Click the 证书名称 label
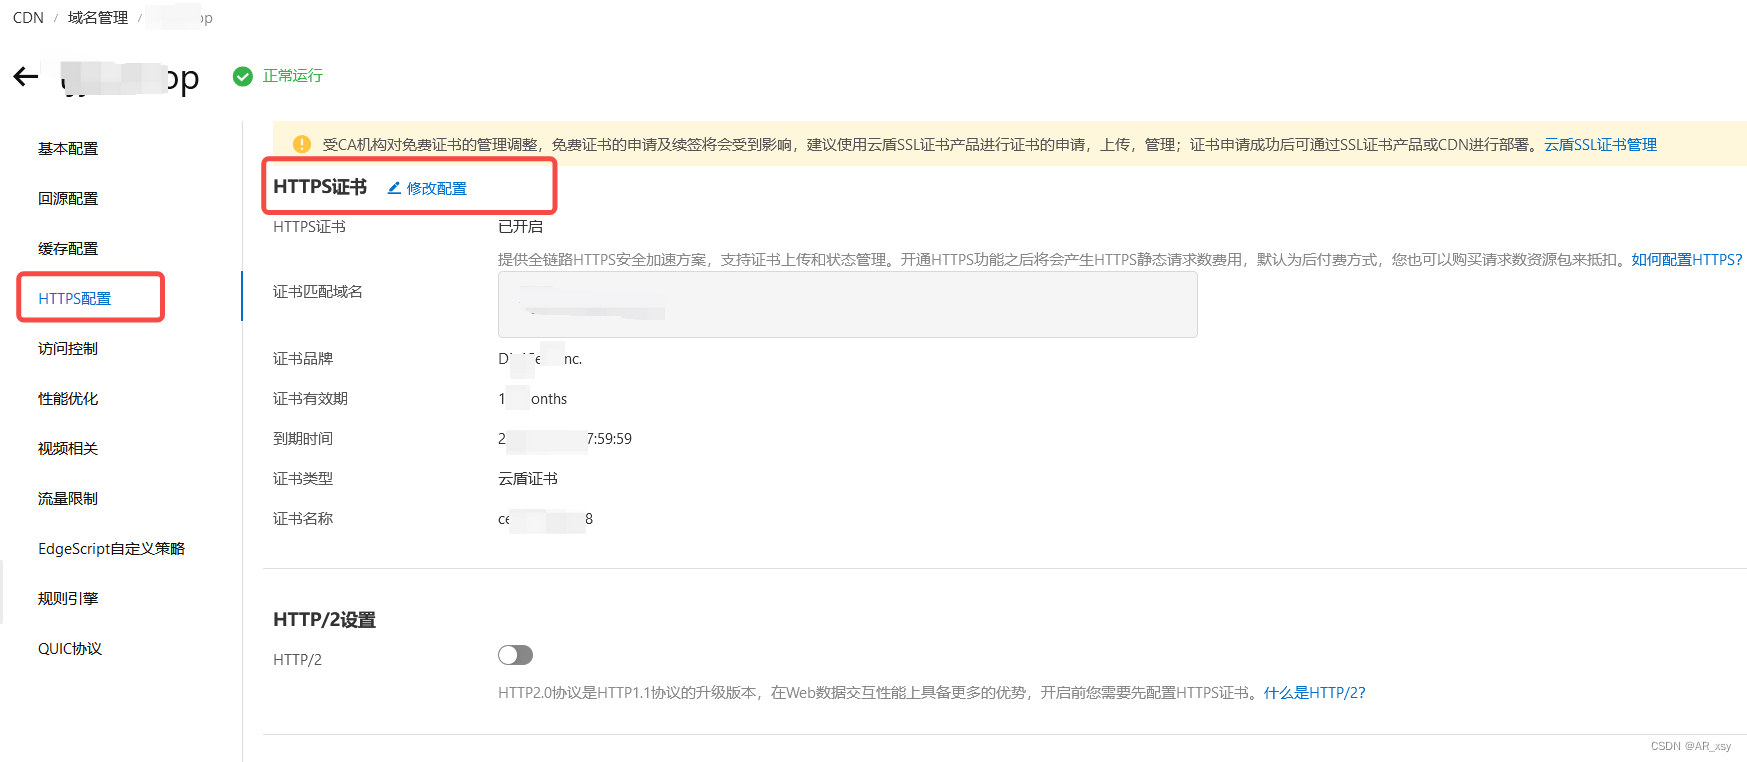The image size is (1747, 762). click(303, 518)
